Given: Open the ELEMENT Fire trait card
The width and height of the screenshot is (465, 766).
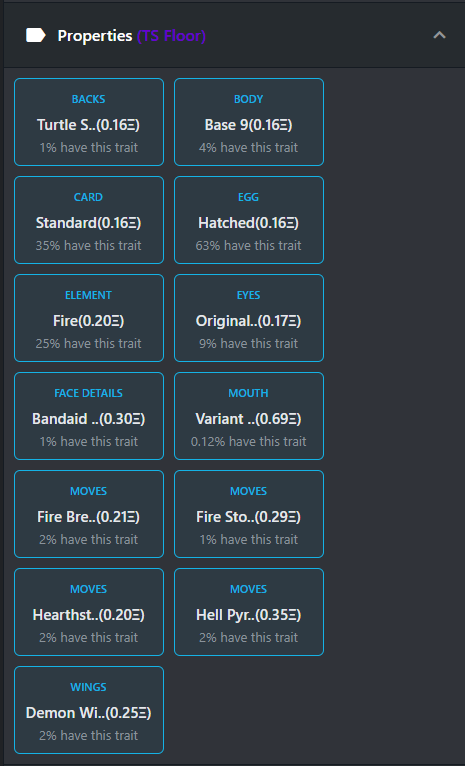Looking at the screenshot, I should tap(89, 318).
